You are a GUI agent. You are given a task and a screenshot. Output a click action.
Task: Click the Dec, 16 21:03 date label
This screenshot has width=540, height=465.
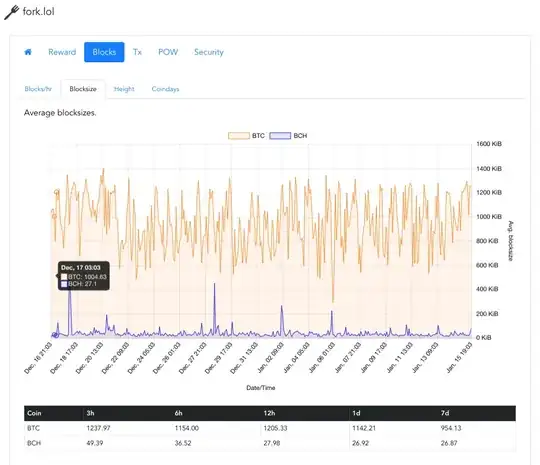click(x=38, y=358)
